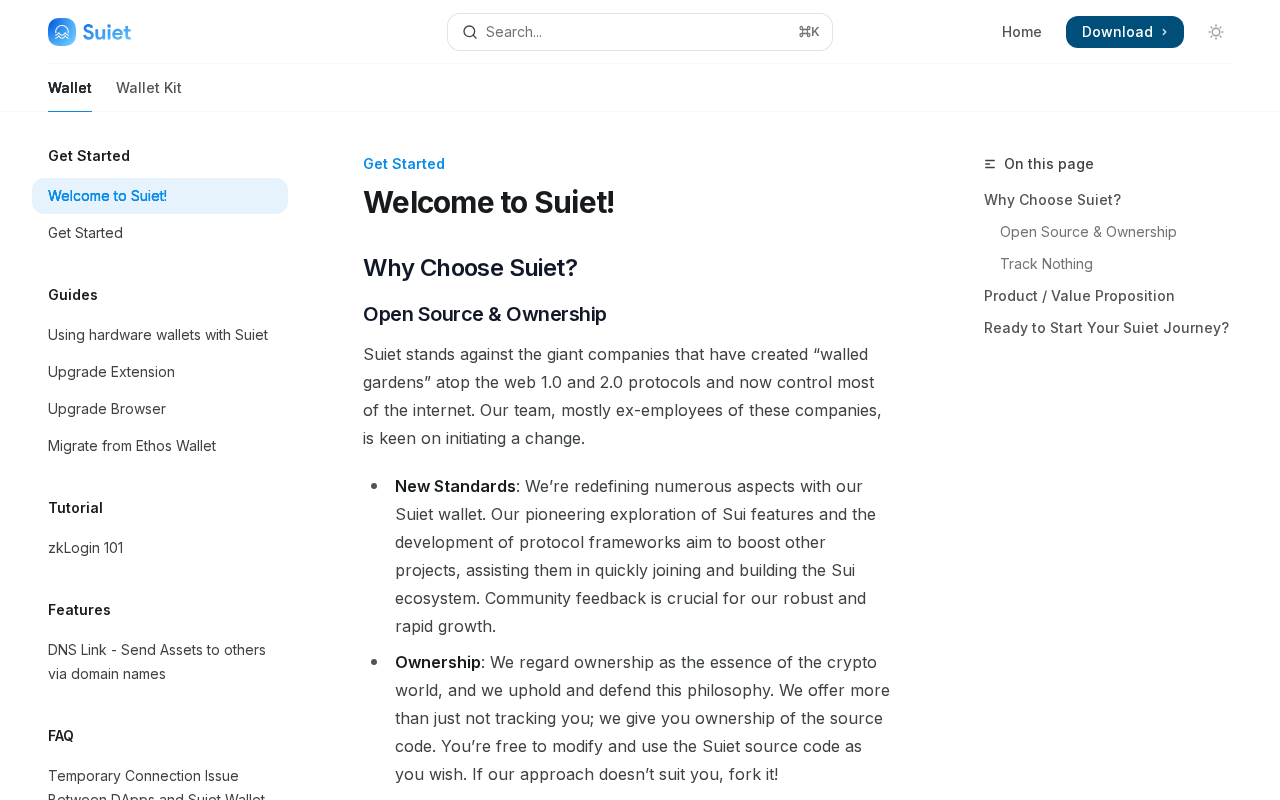Click the Get Started breadcrumb link

pyautogui.click(x=404, y=164)
